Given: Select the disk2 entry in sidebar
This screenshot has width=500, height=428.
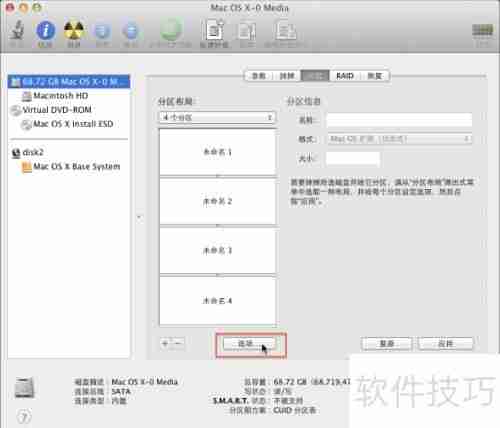Looking at the screenshot, I should tap(33, 153).
